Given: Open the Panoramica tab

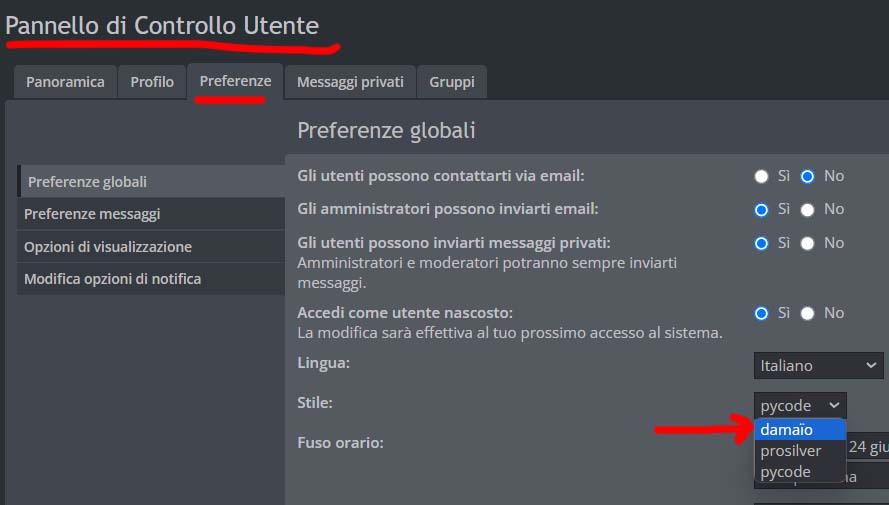Looking at the screenshot, I should (65, 82).
